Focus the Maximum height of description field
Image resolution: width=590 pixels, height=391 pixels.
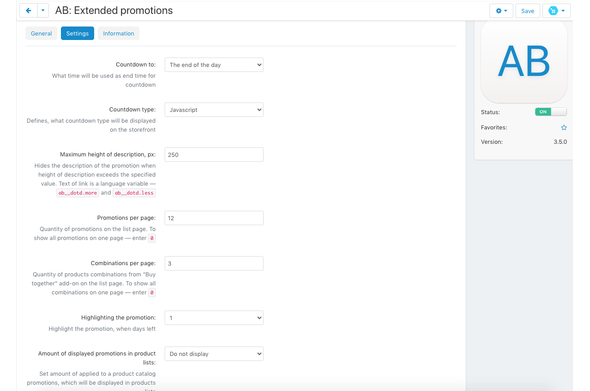pos(214,155)
